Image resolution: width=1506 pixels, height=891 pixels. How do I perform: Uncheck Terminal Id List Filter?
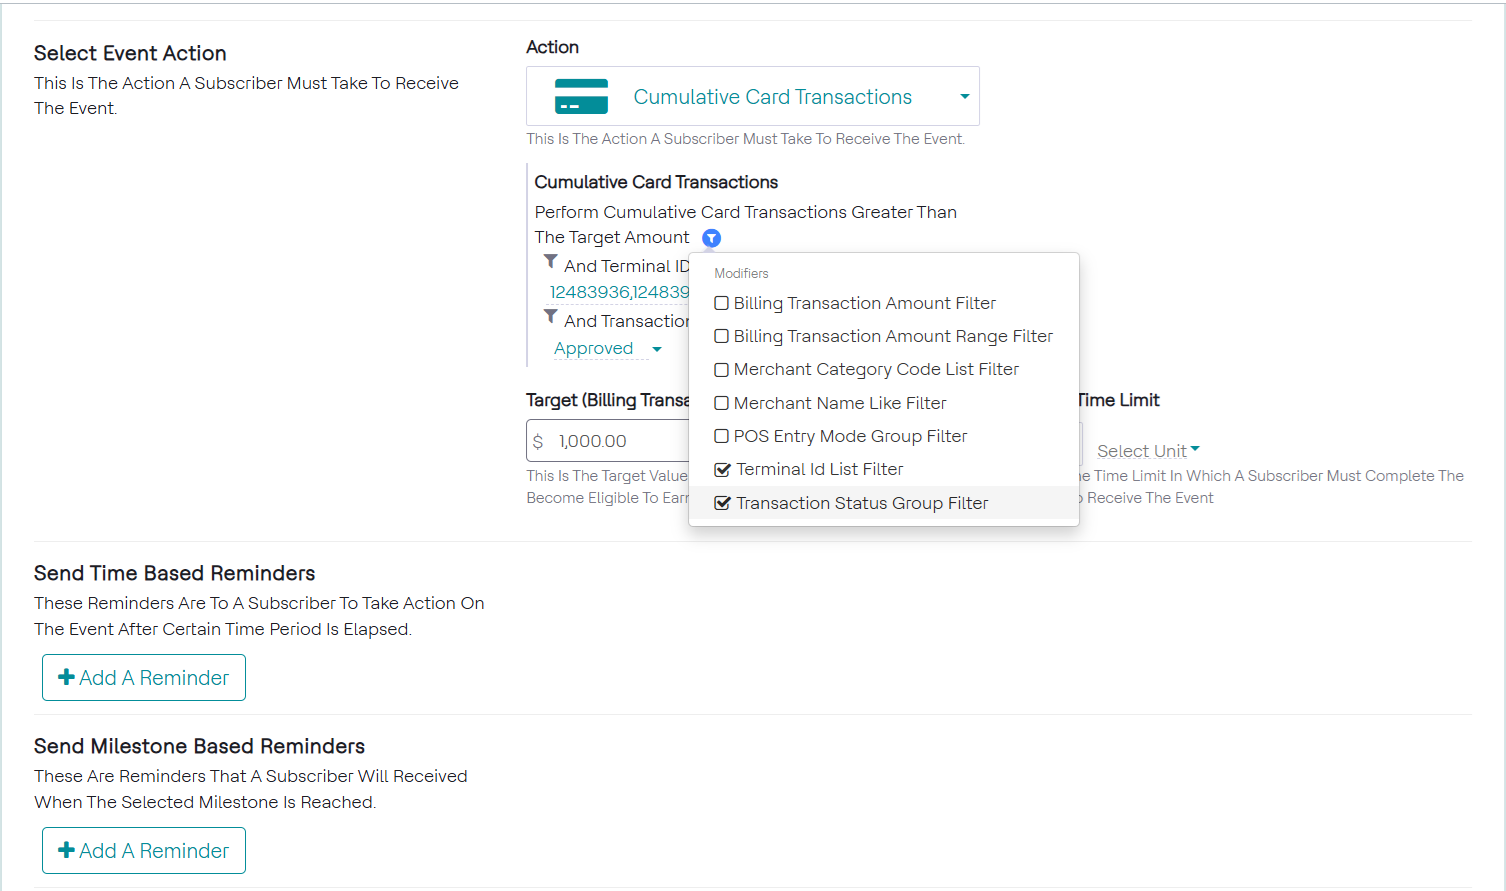click(722, 470)
